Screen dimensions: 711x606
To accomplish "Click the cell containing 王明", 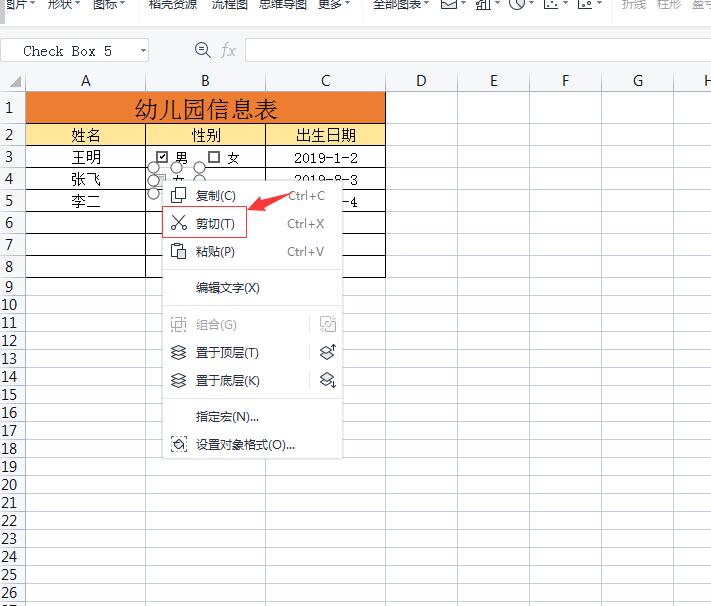I will [x=86, y=157].
